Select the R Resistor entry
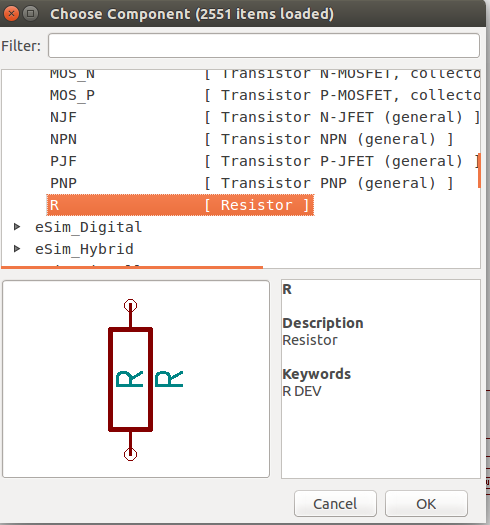Image resolution: width=490 pixels, height=525 pixels. [x=180, y=205]
